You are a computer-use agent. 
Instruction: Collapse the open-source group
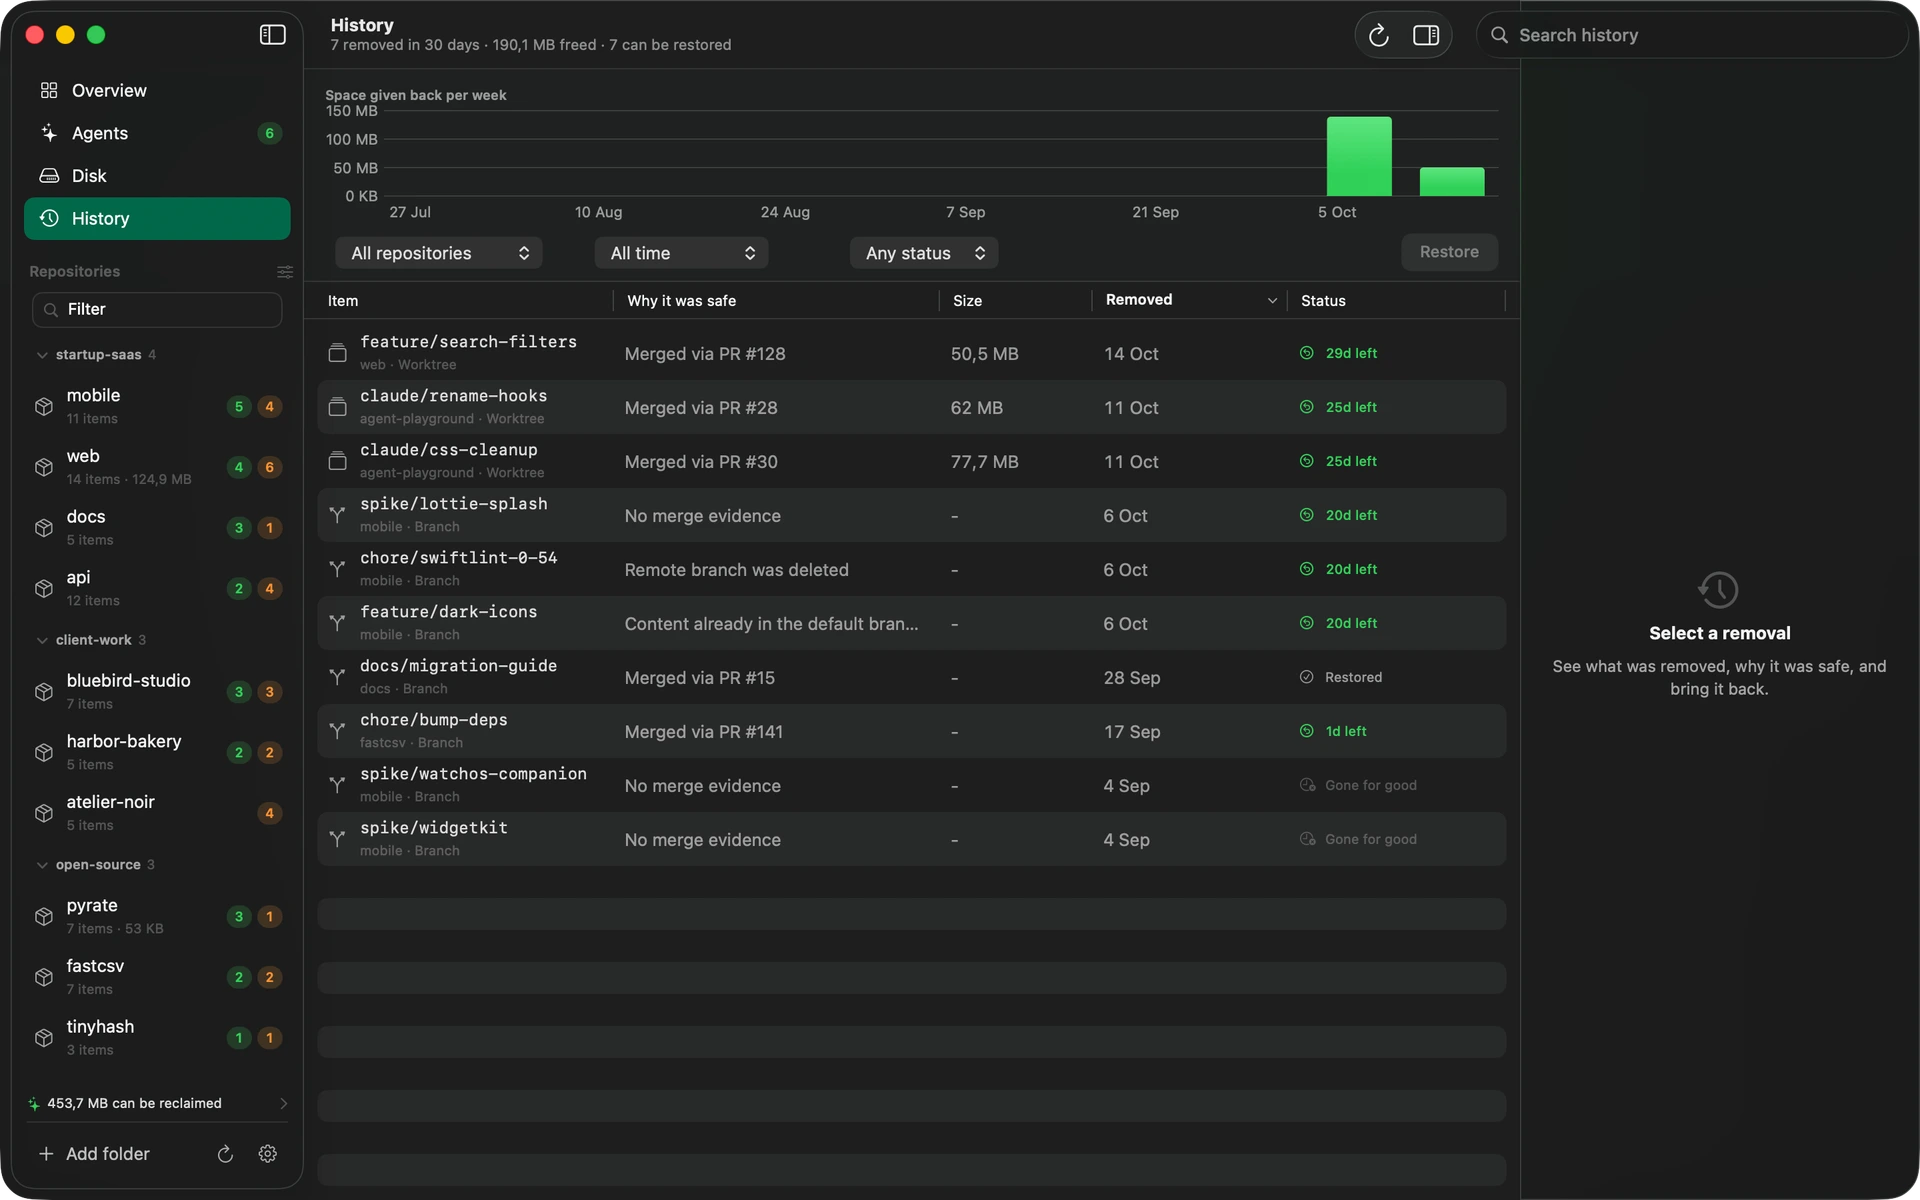42,865
